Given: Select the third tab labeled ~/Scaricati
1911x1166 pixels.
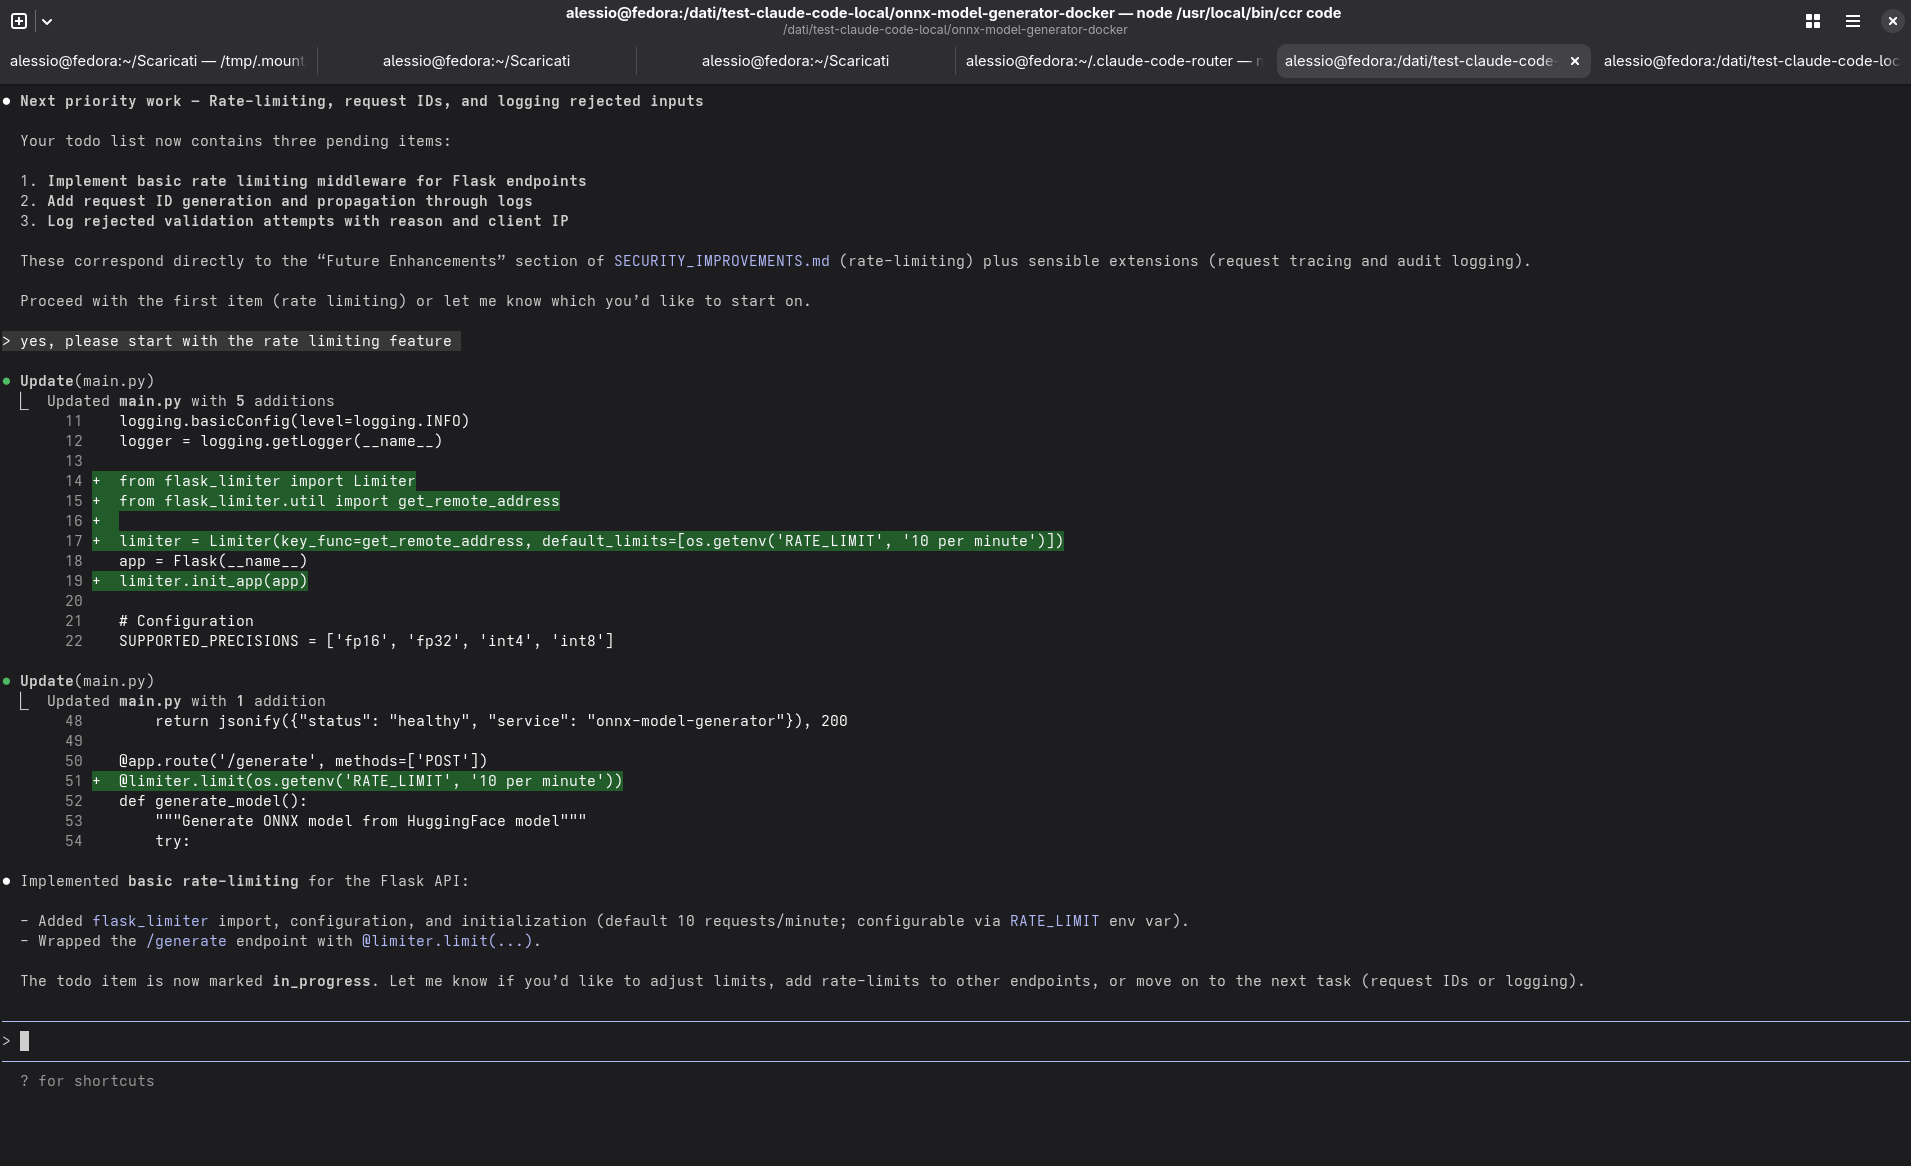Looking at the screenshot, I should coord(795,61).
